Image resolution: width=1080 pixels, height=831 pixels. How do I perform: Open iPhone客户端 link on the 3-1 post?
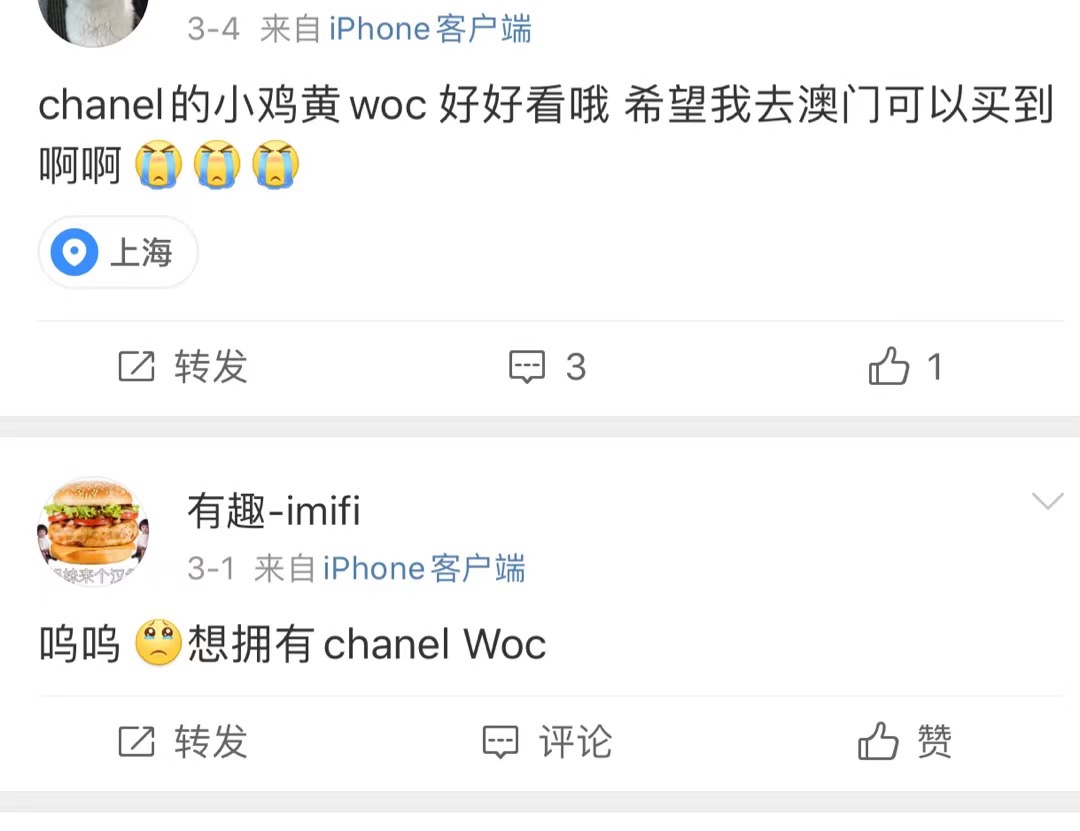click(x=424, y=569)
